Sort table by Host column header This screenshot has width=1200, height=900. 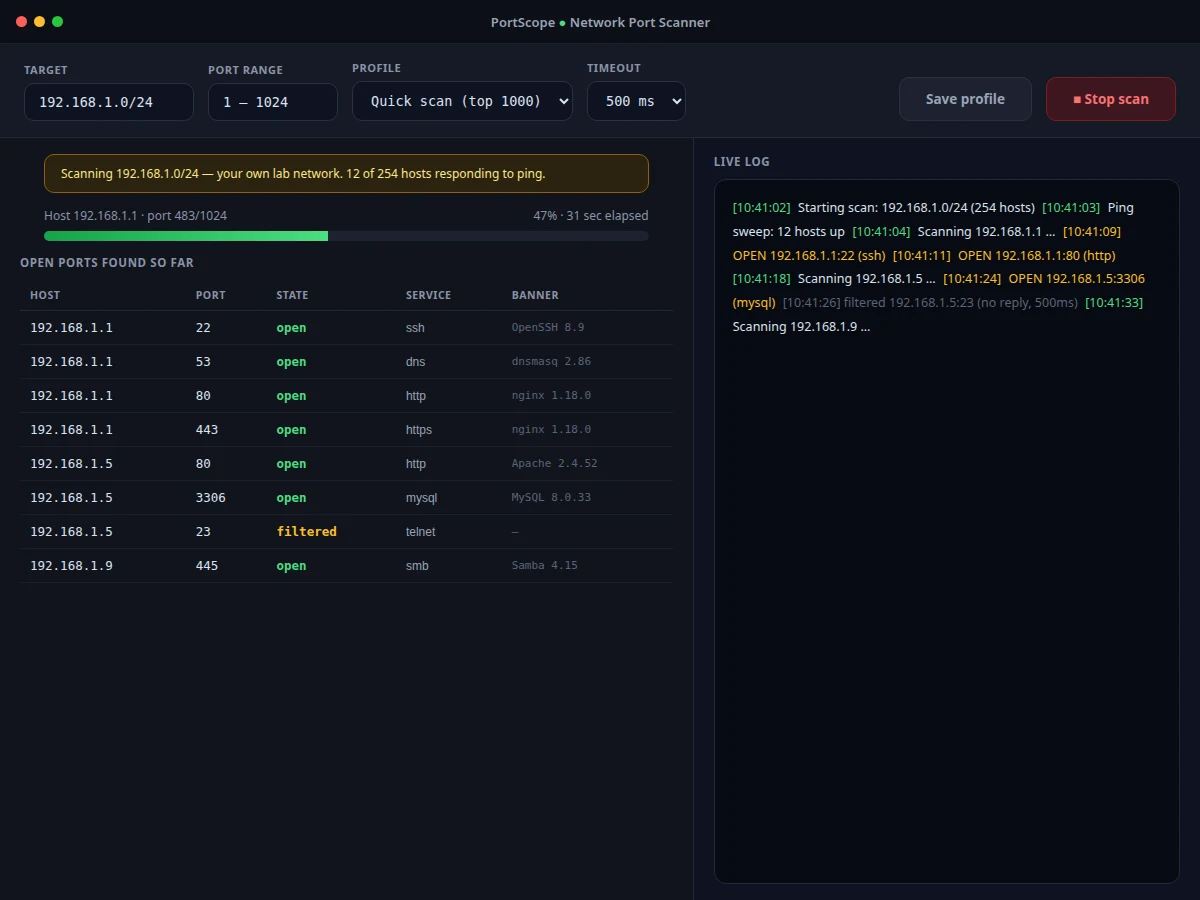(x=45, y=295)
